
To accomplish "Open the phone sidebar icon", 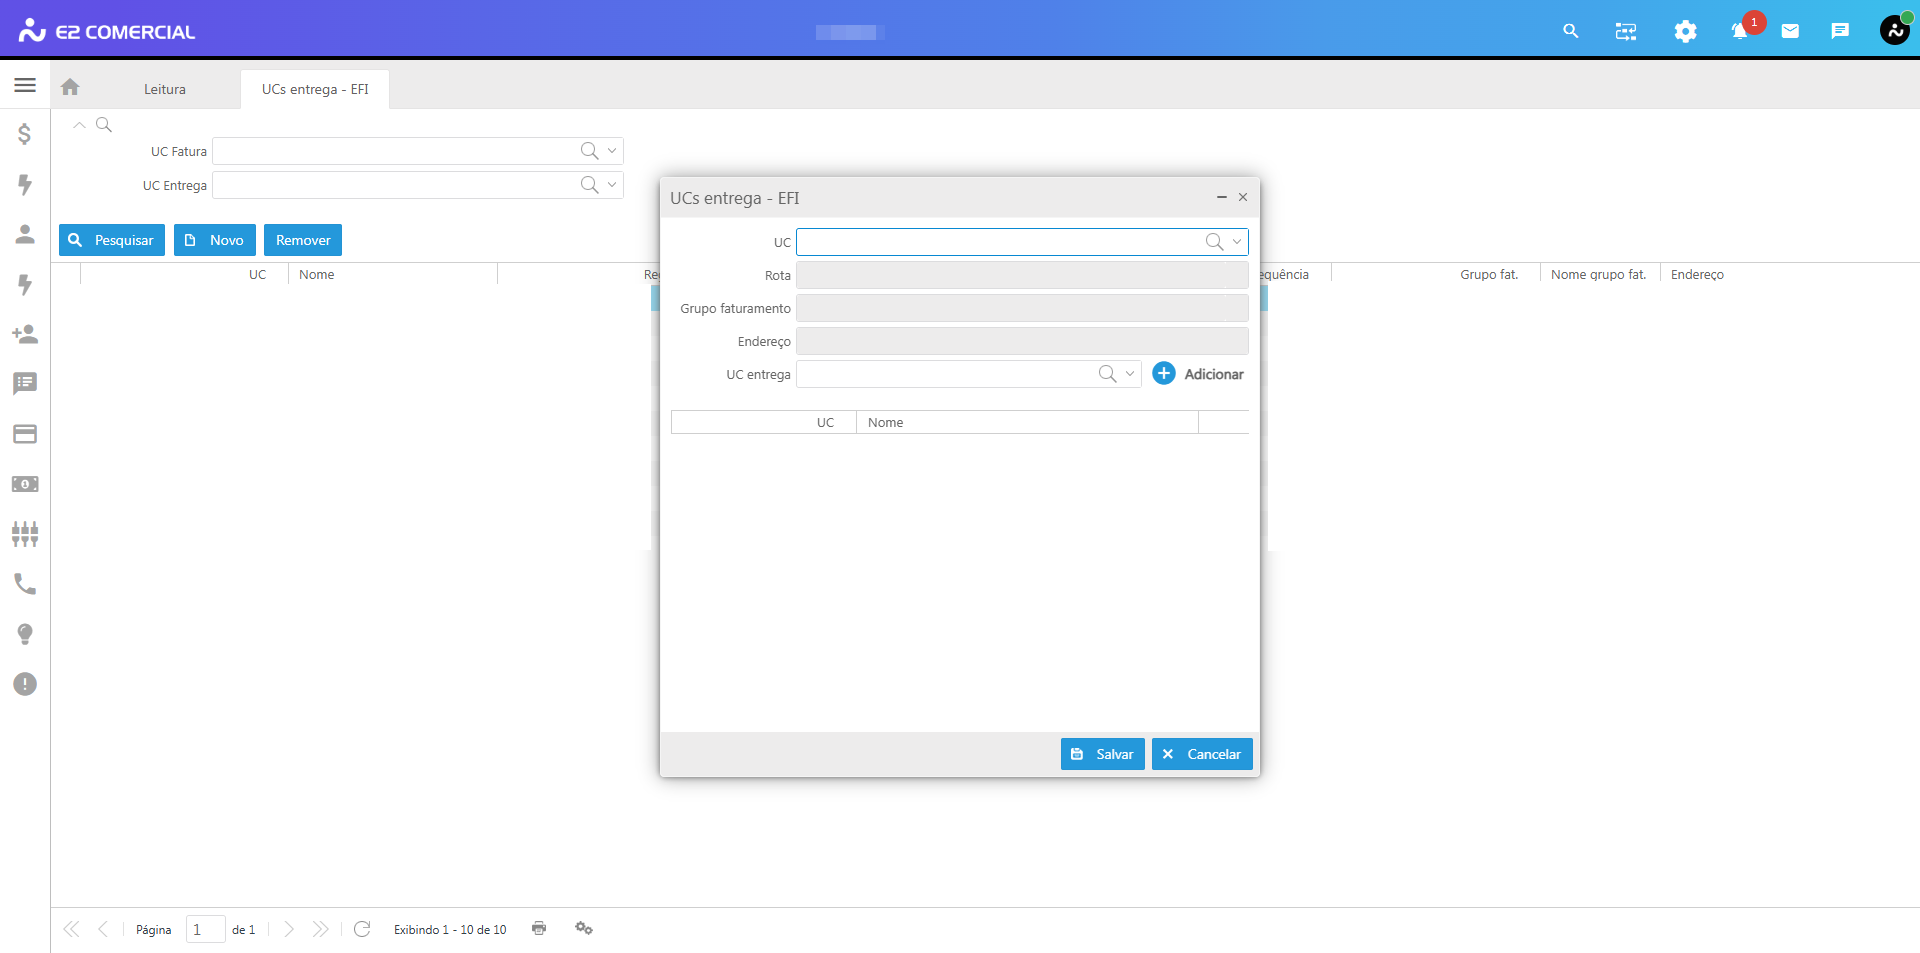I will [25, 584].
